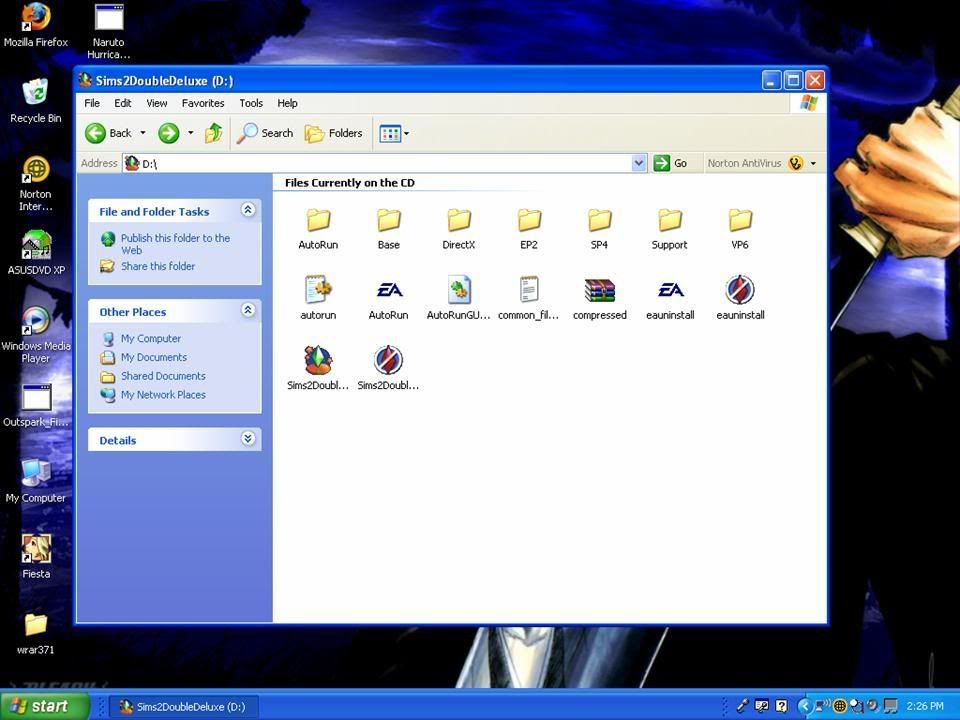Open the Help menu

click(287, 103)
